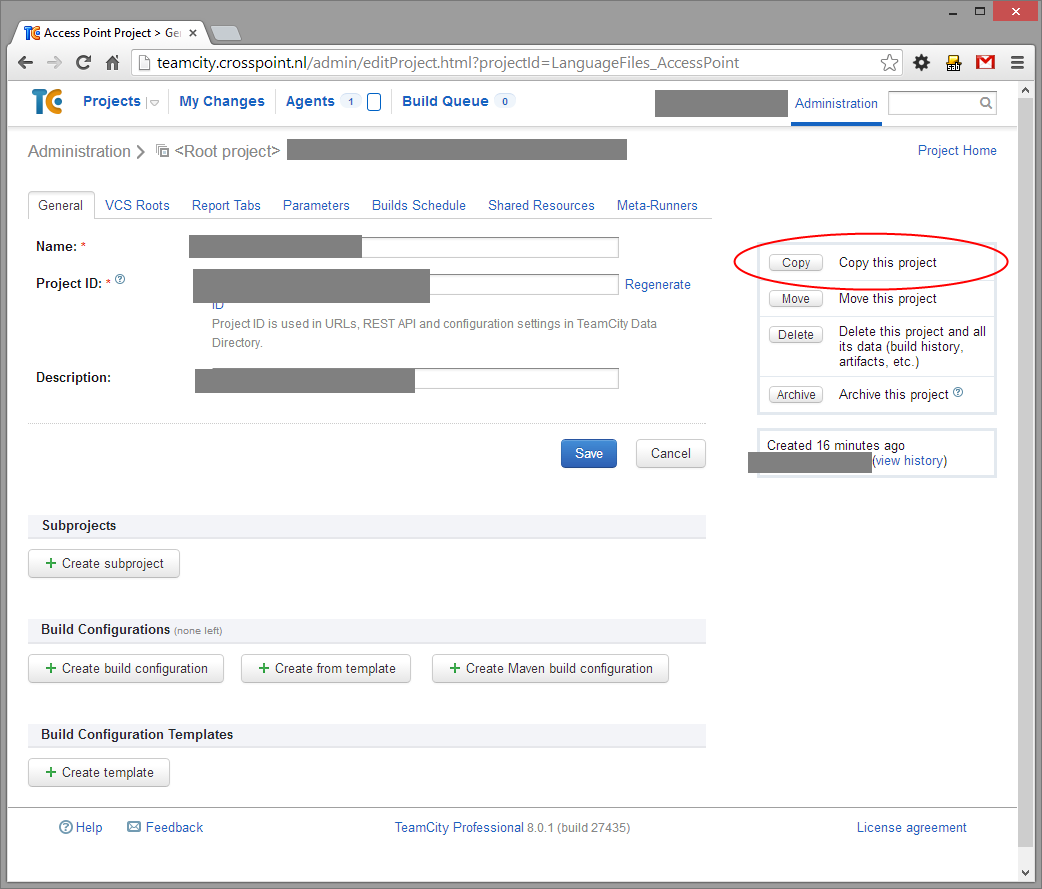Switch to the Meta-Runners tab
The width and height of the screenshot is (1042, 889).
pos(657,205)
